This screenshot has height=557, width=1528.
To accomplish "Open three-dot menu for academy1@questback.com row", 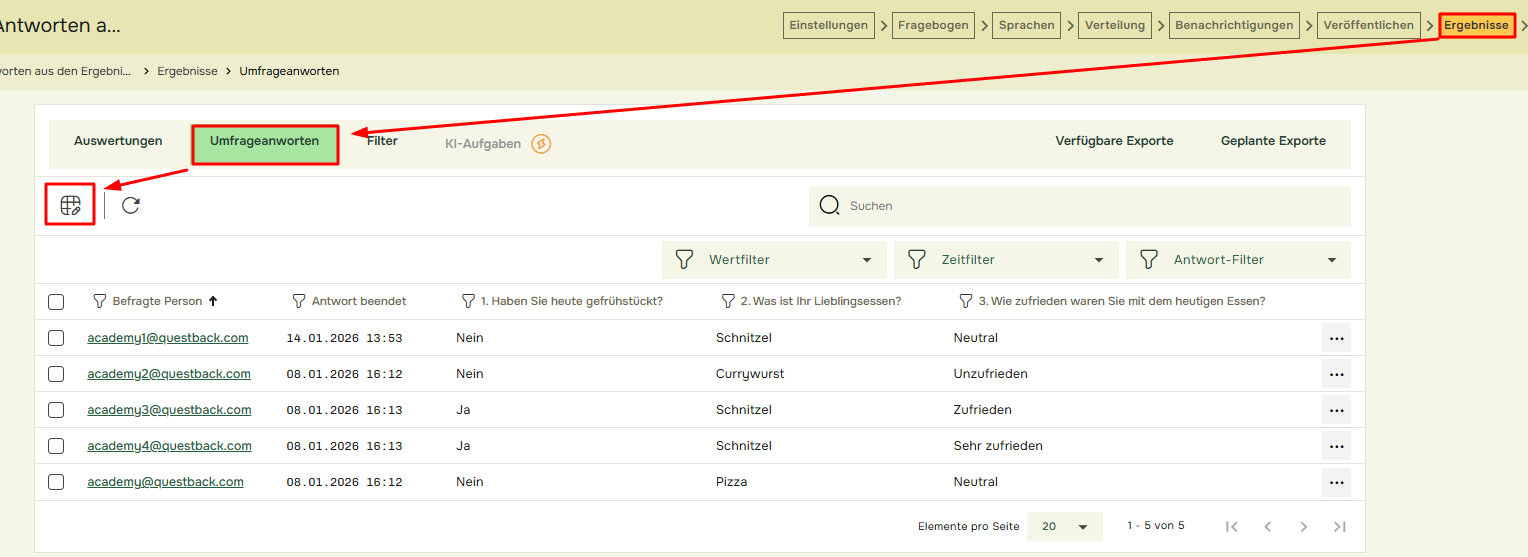I will coord(1336,338).
